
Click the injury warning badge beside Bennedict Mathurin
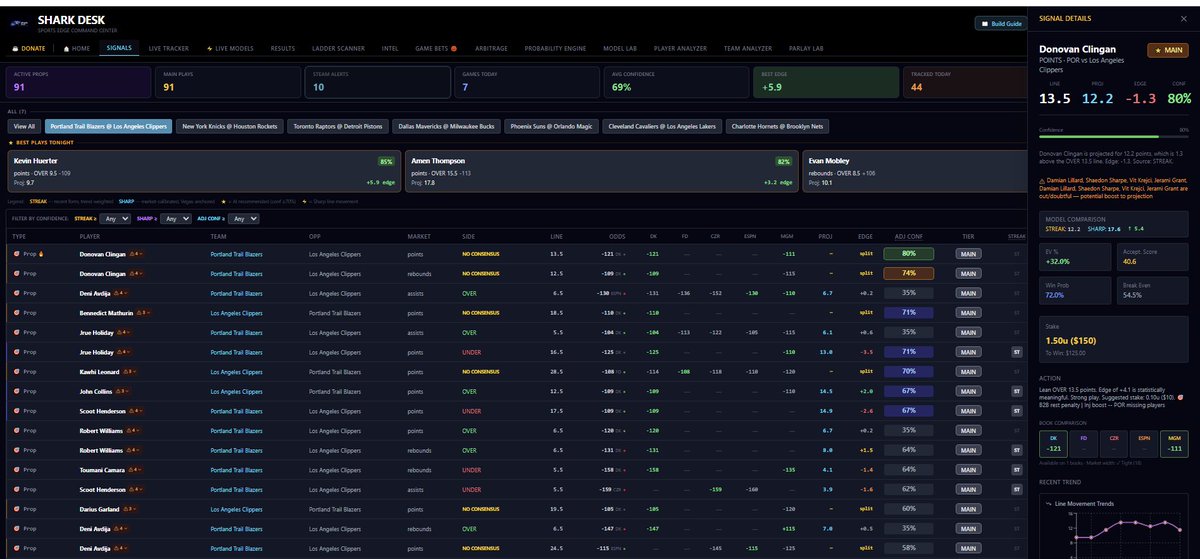pyautogui.click(x=141, y=313)
